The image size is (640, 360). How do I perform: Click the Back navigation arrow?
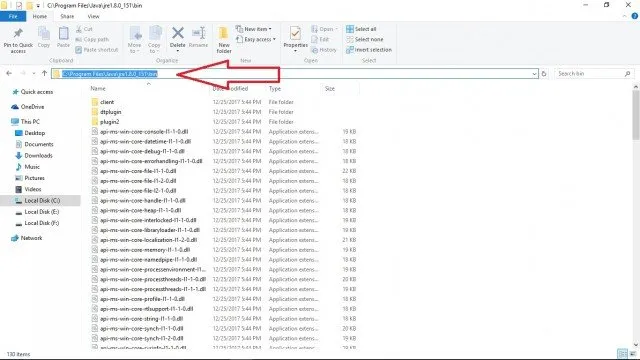coord(9,73)
